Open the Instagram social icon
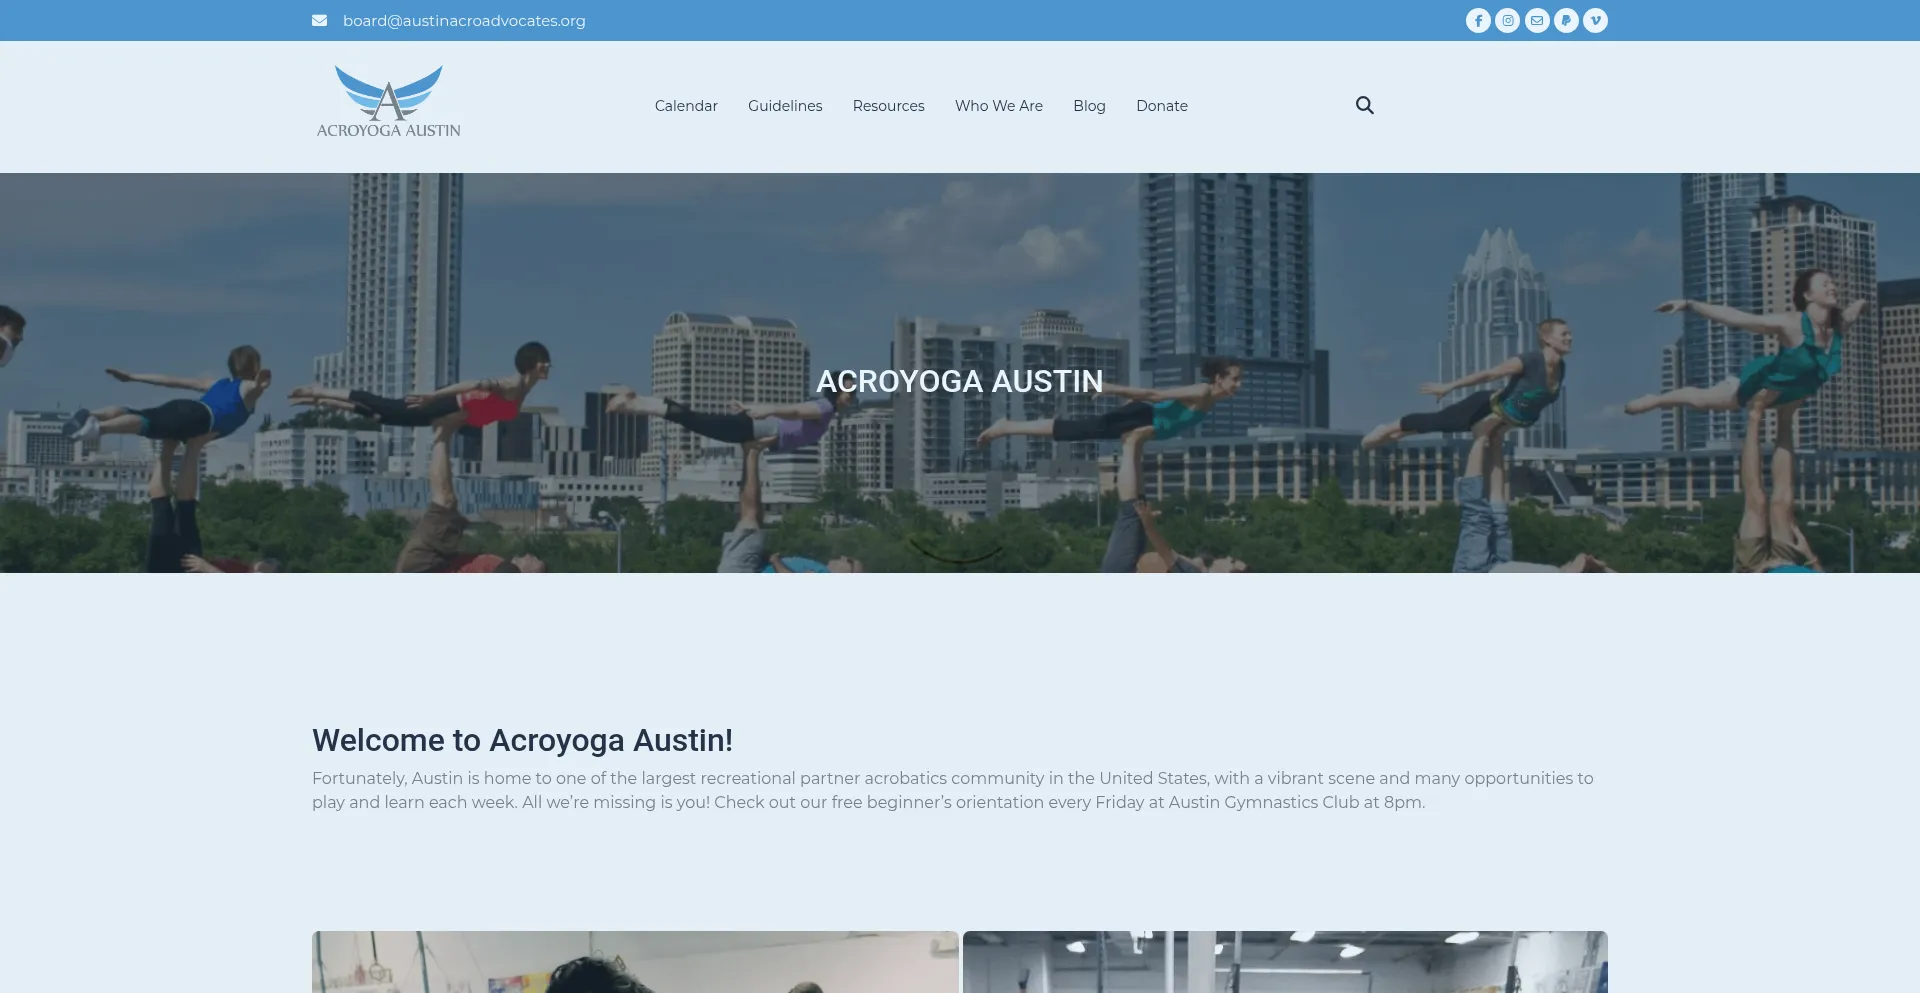 pos(1507,21)
